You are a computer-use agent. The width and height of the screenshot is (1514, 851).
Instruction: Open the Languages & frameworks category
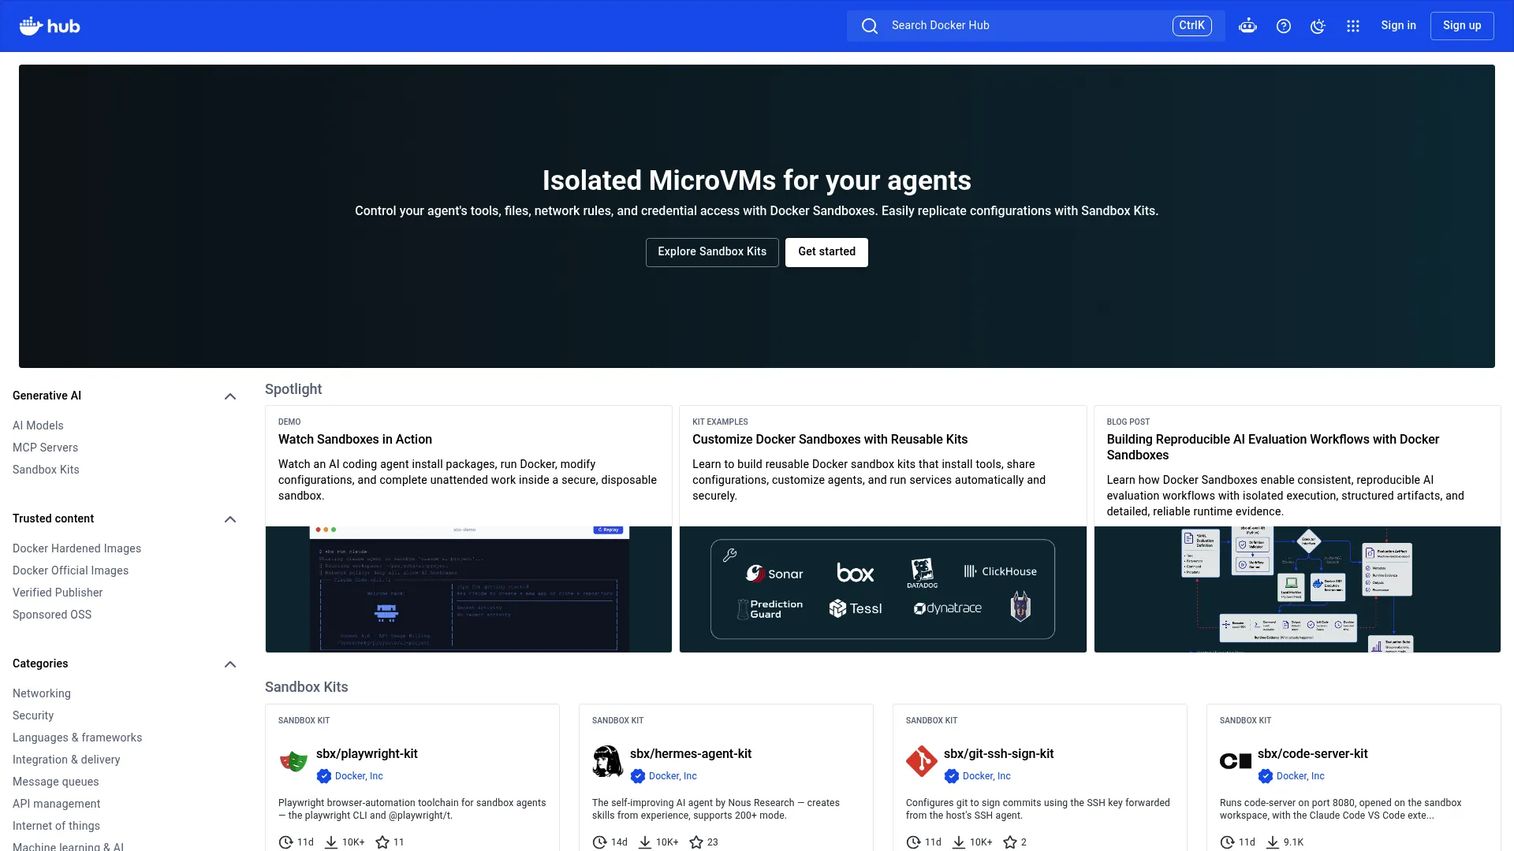tap(77, 738)
